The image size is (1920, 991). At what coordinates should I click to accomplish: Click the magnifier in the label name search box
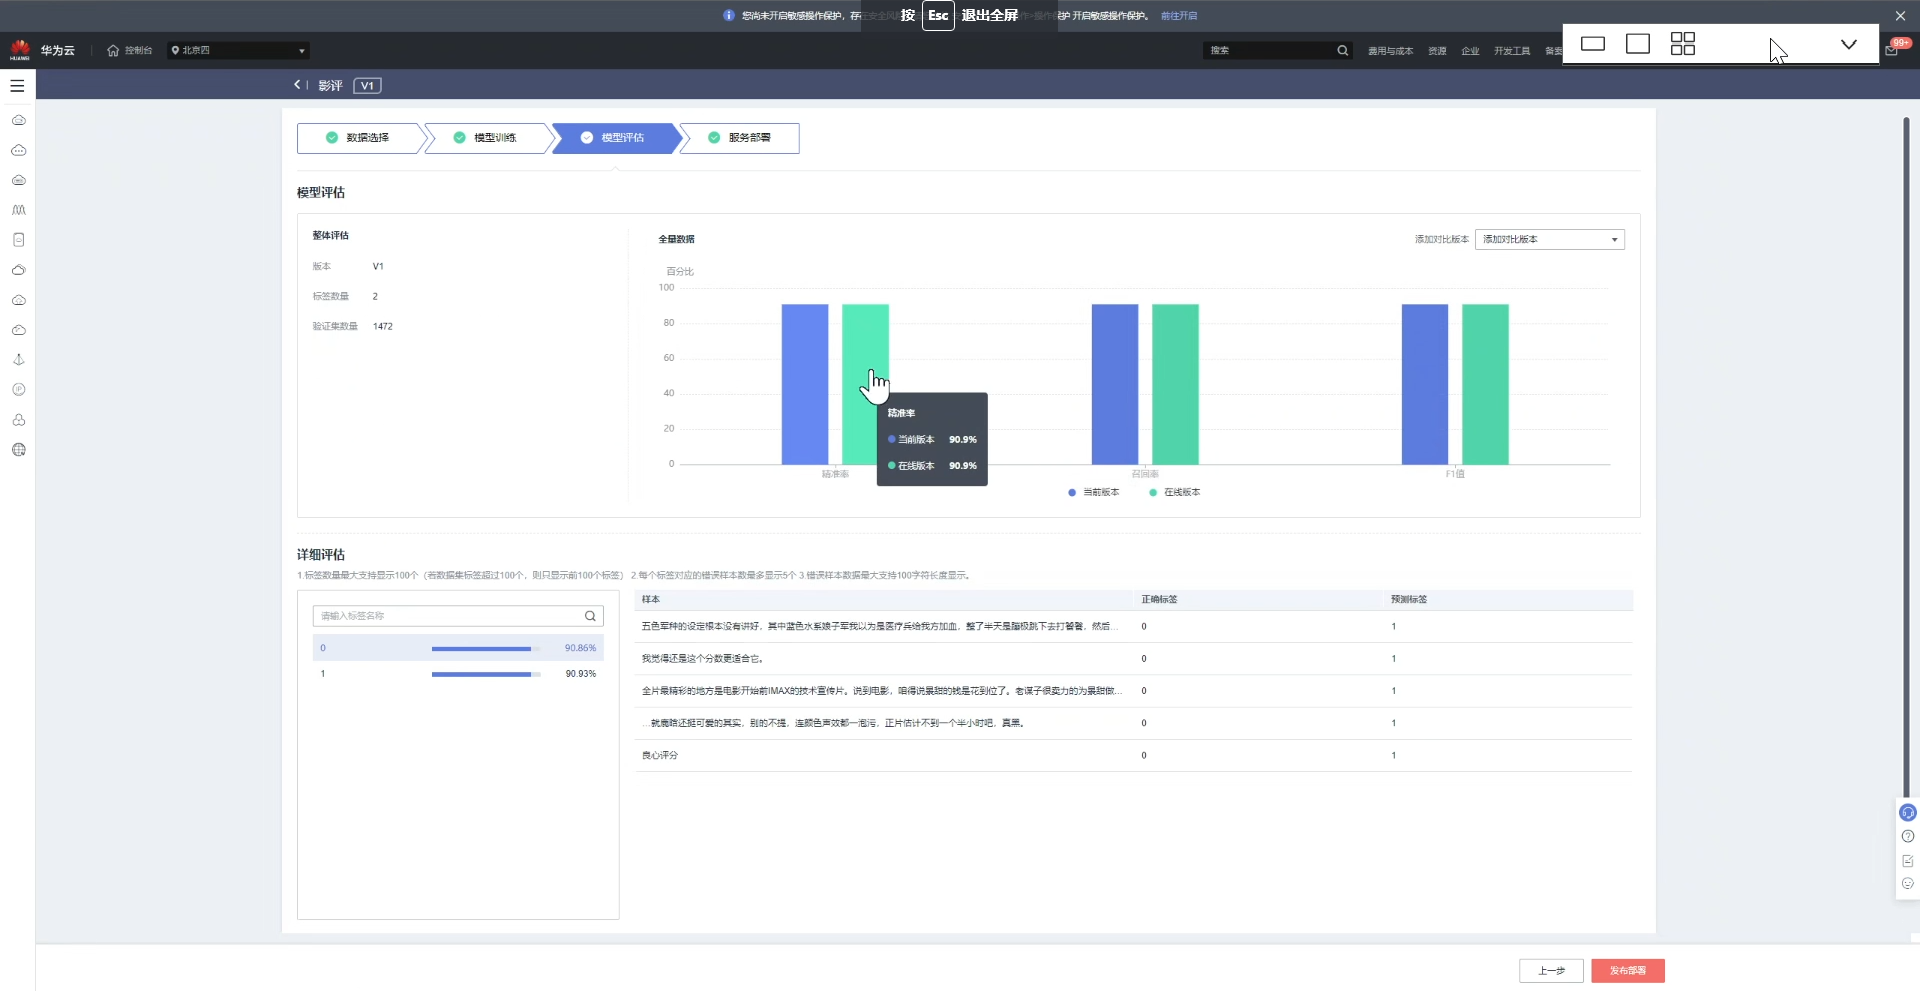(590, 616)
